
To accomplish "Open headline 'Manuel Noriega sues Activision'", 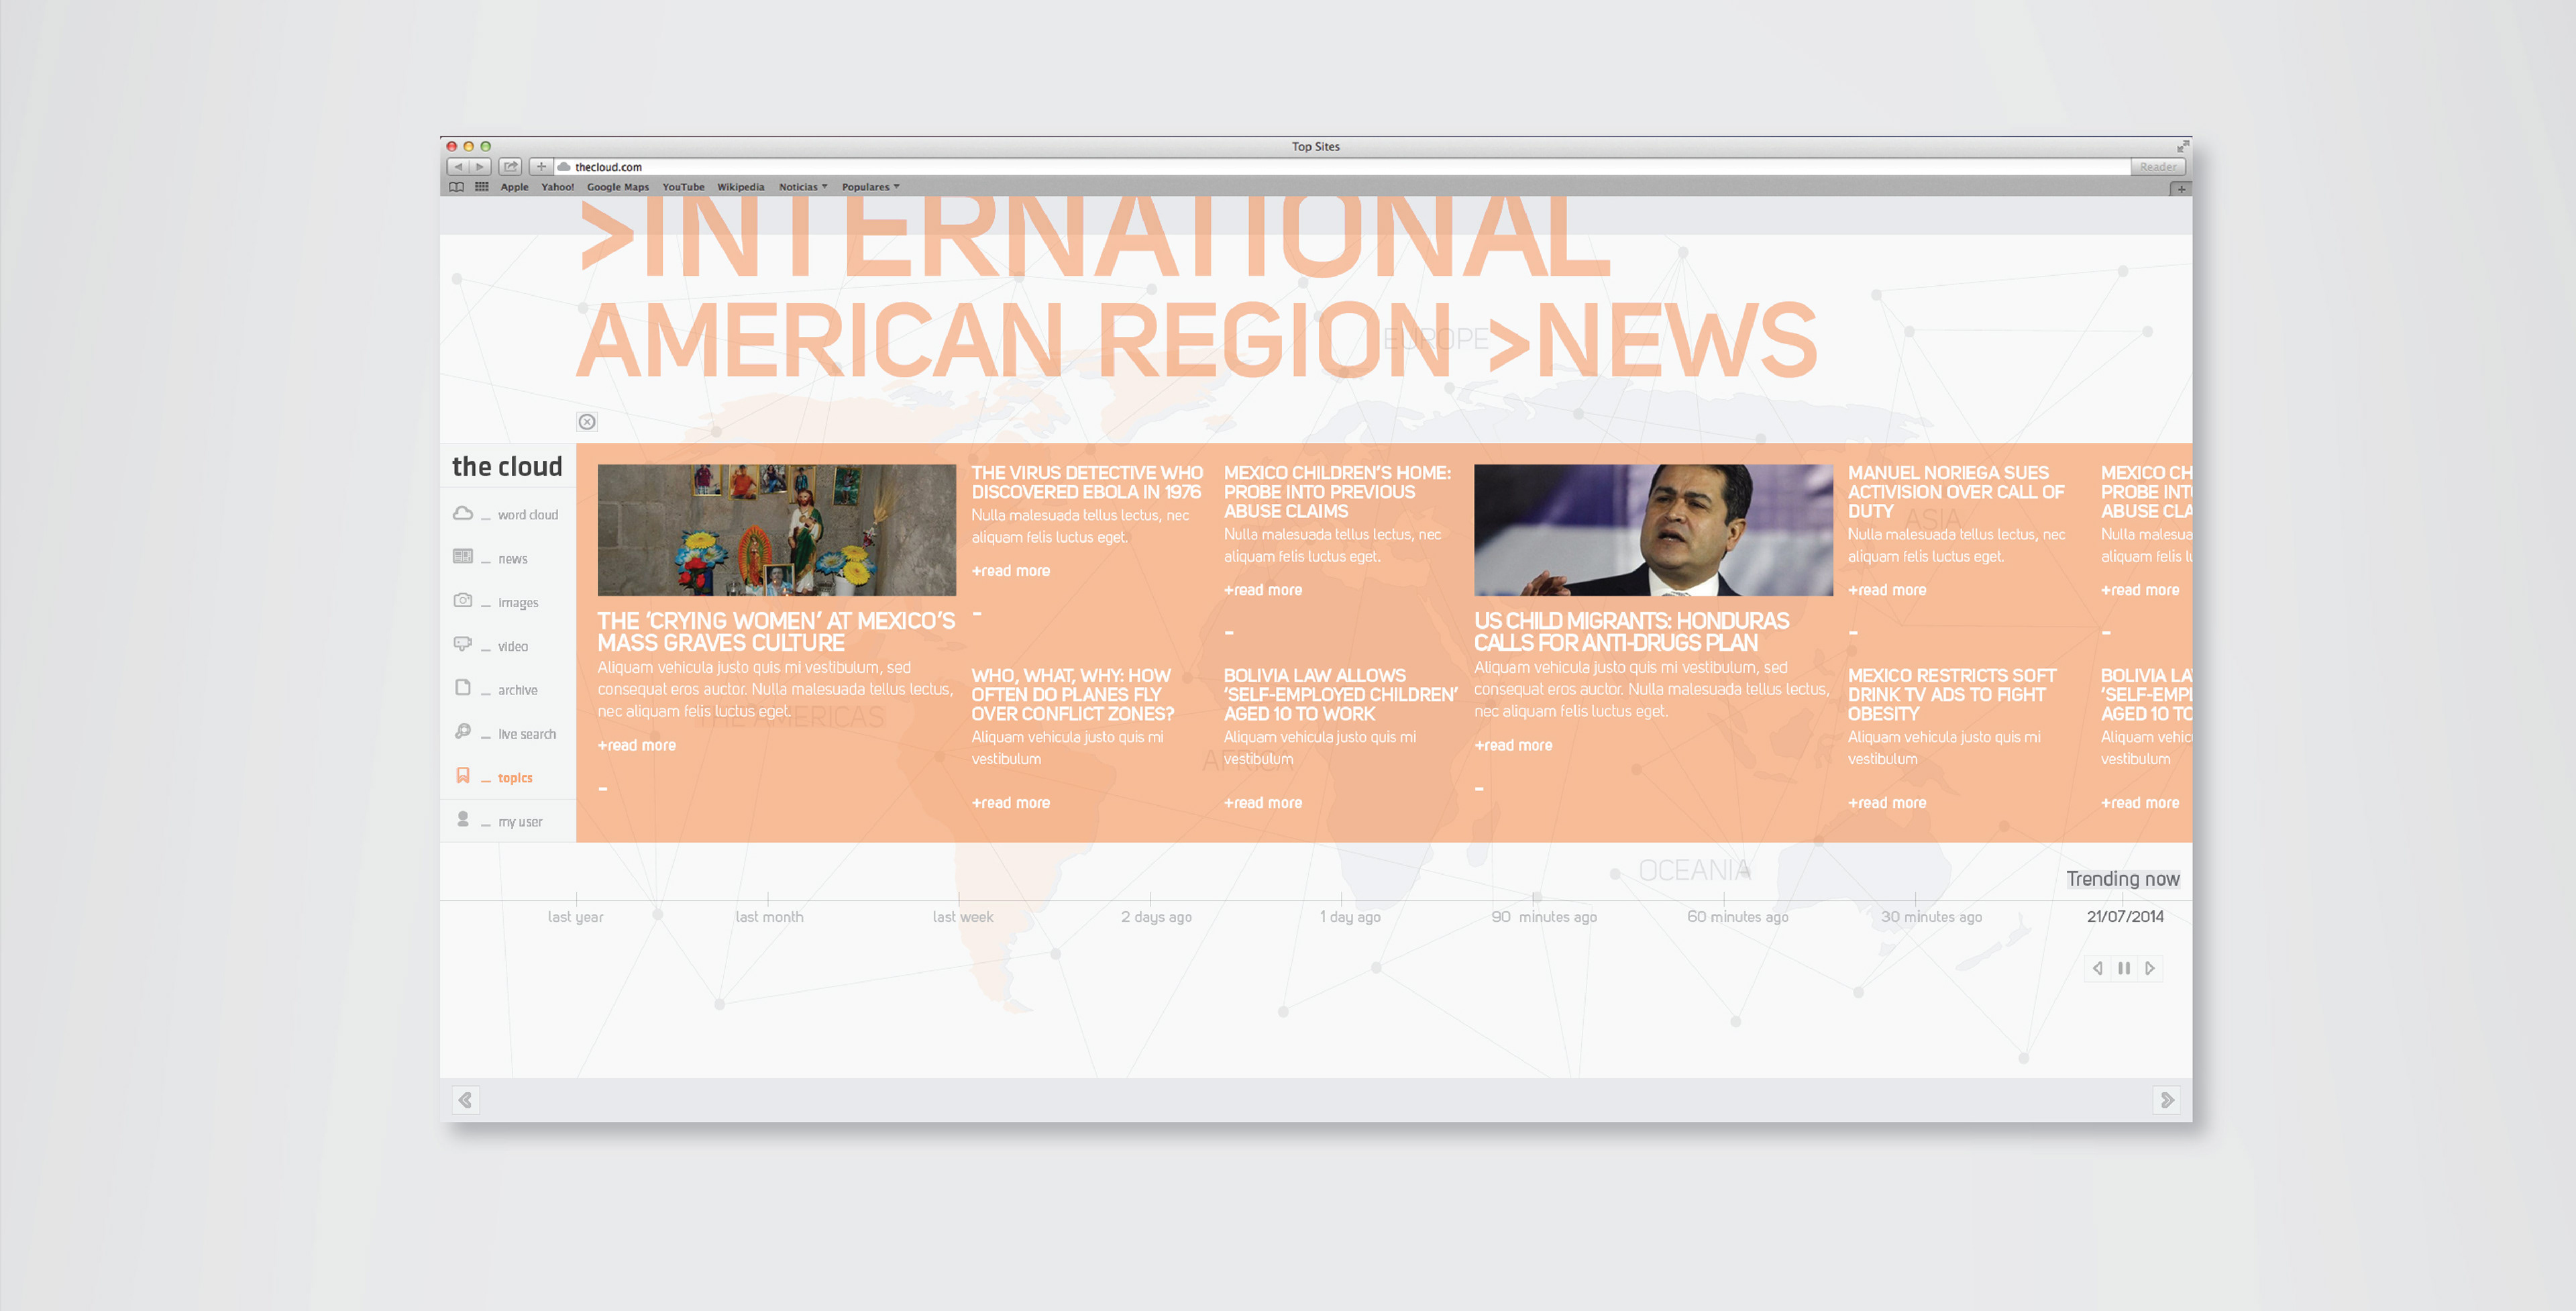I will [x=1955, y=491].
